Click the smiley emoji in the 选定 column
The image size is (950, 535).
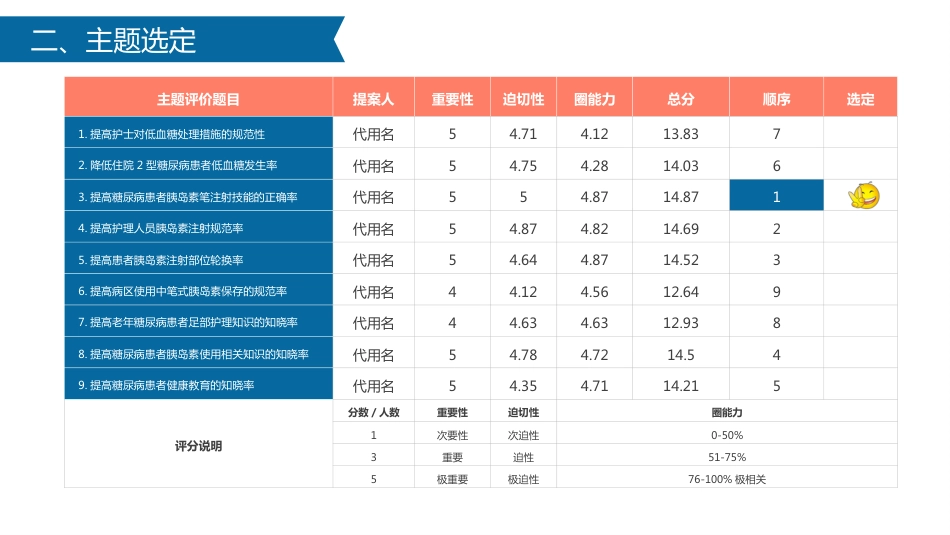click(863, 196)
